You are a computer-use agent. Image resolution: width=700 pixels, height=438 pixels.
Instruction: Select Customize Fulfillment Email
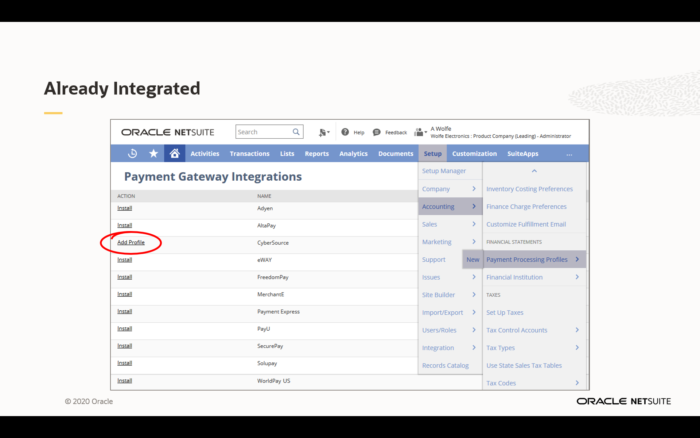pos(526,224)
